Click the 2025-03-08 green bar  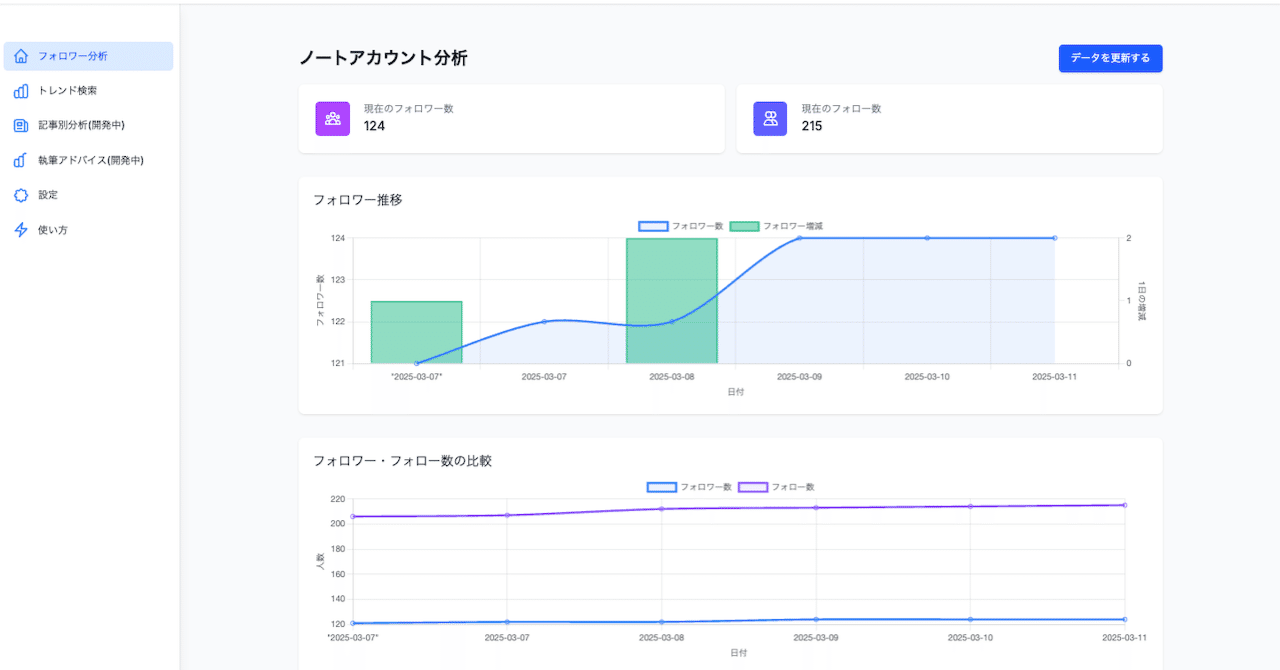[x=672, y=301]
